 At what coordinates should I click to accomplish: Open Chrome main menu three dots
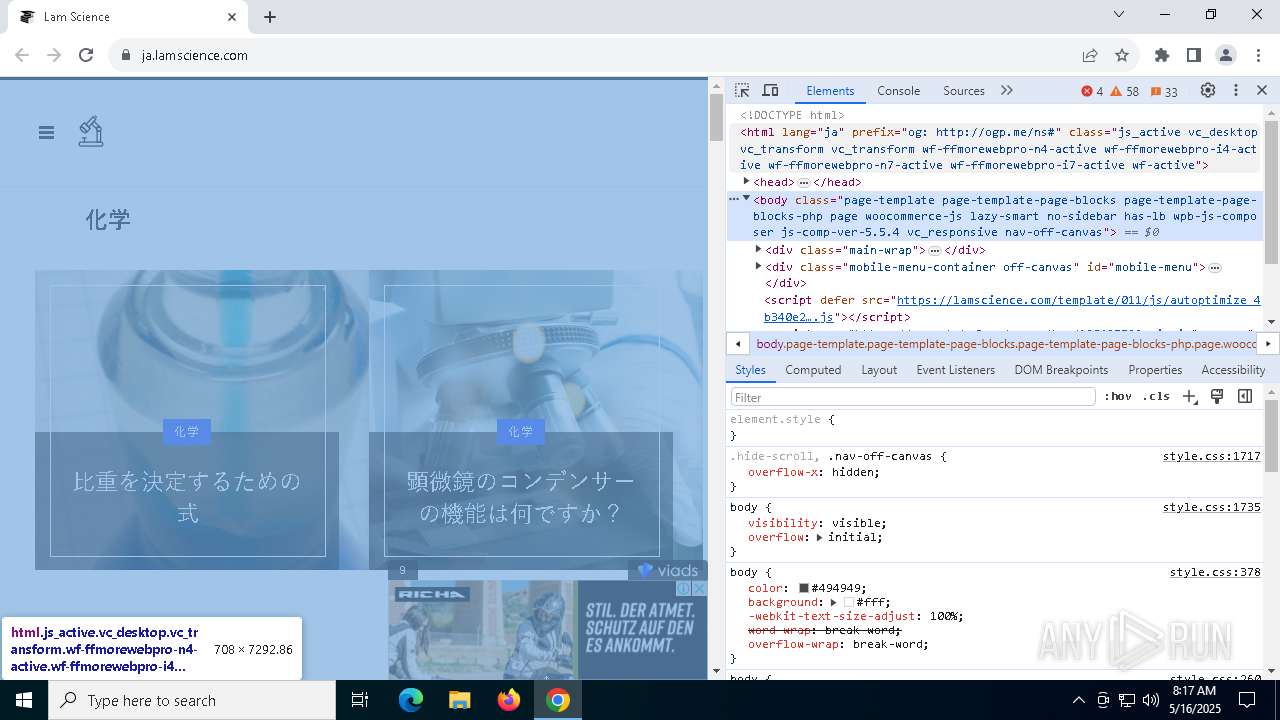(x=1257, y=55)
